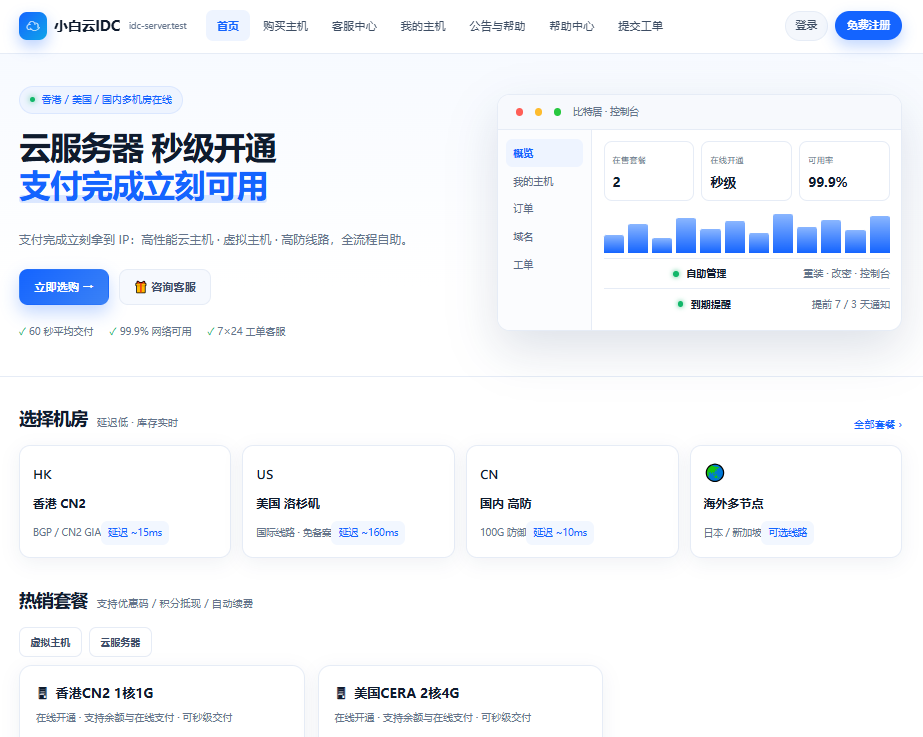Click 重装 · 改密 · 控制台 text
This screenshot has height=737, width=923.
tap(846, 274)
